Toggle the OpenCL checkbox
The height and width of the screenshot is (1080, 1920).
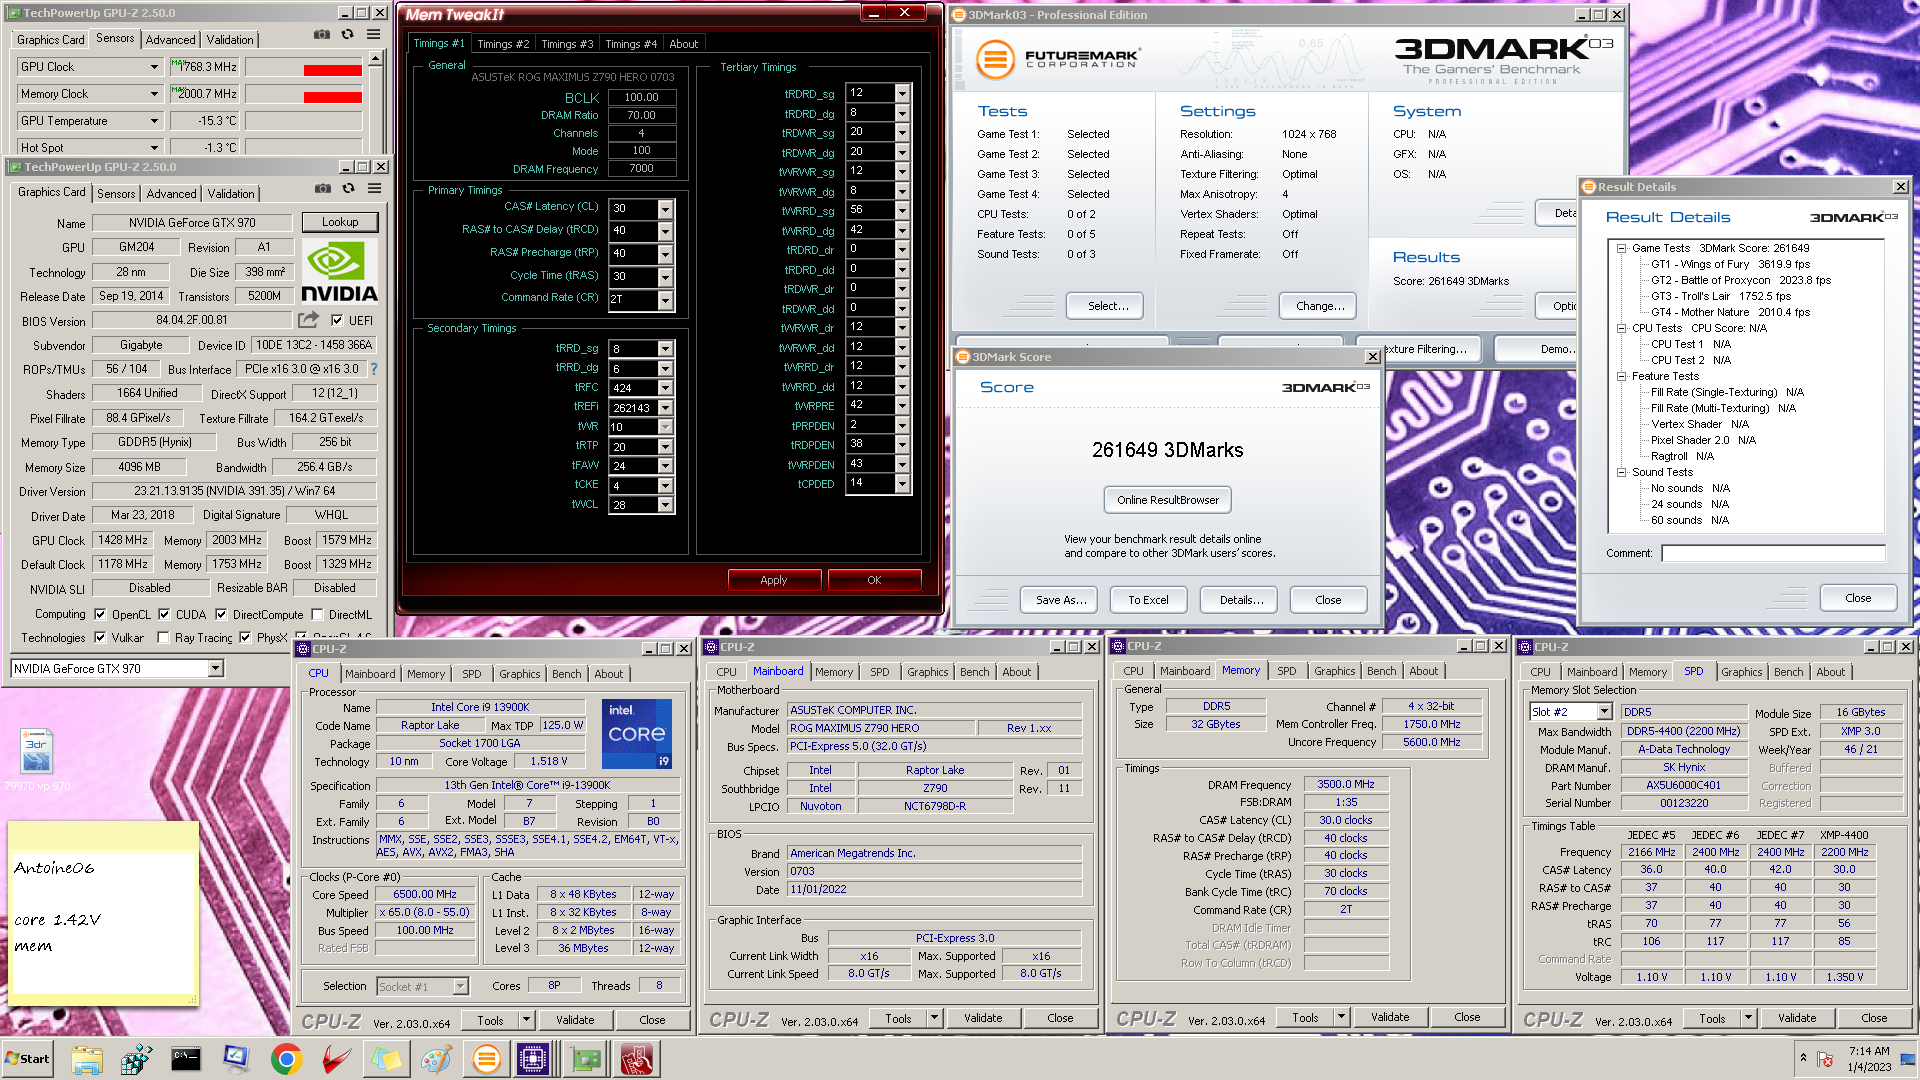pos(100,614)
